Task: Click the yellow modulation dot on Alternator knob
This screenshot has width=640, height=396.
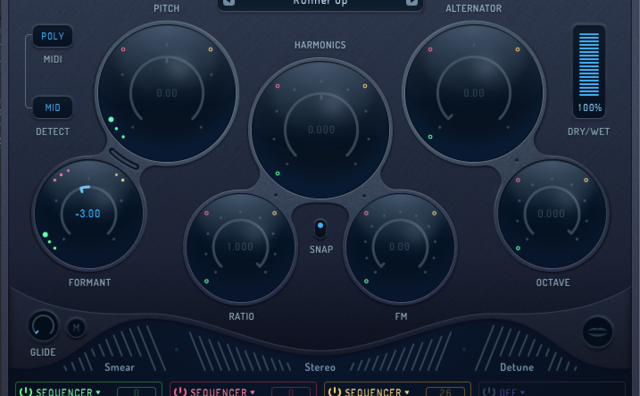Action: click(518, 49)
